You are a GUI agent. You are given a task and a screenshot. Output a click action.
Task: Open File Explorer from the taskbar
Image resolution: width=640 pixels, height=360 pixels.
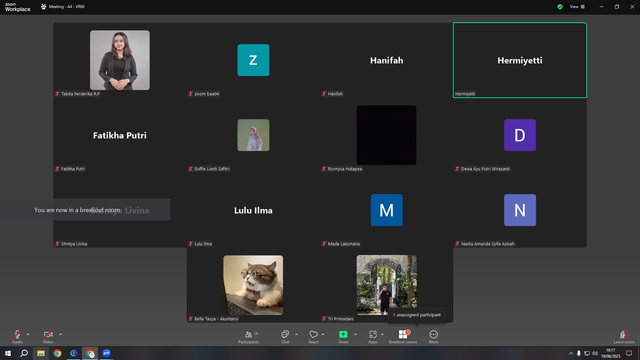point(41,353)
